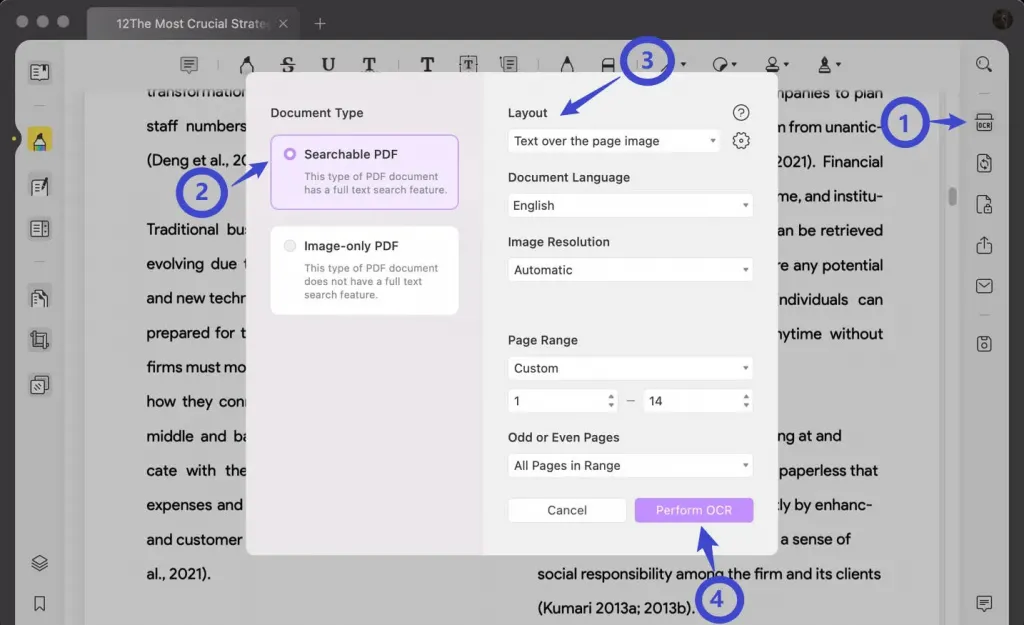Open the Document Language dropdown
Image resolution: width=1024 pixels, height=625 pixels.
(630, 205)
